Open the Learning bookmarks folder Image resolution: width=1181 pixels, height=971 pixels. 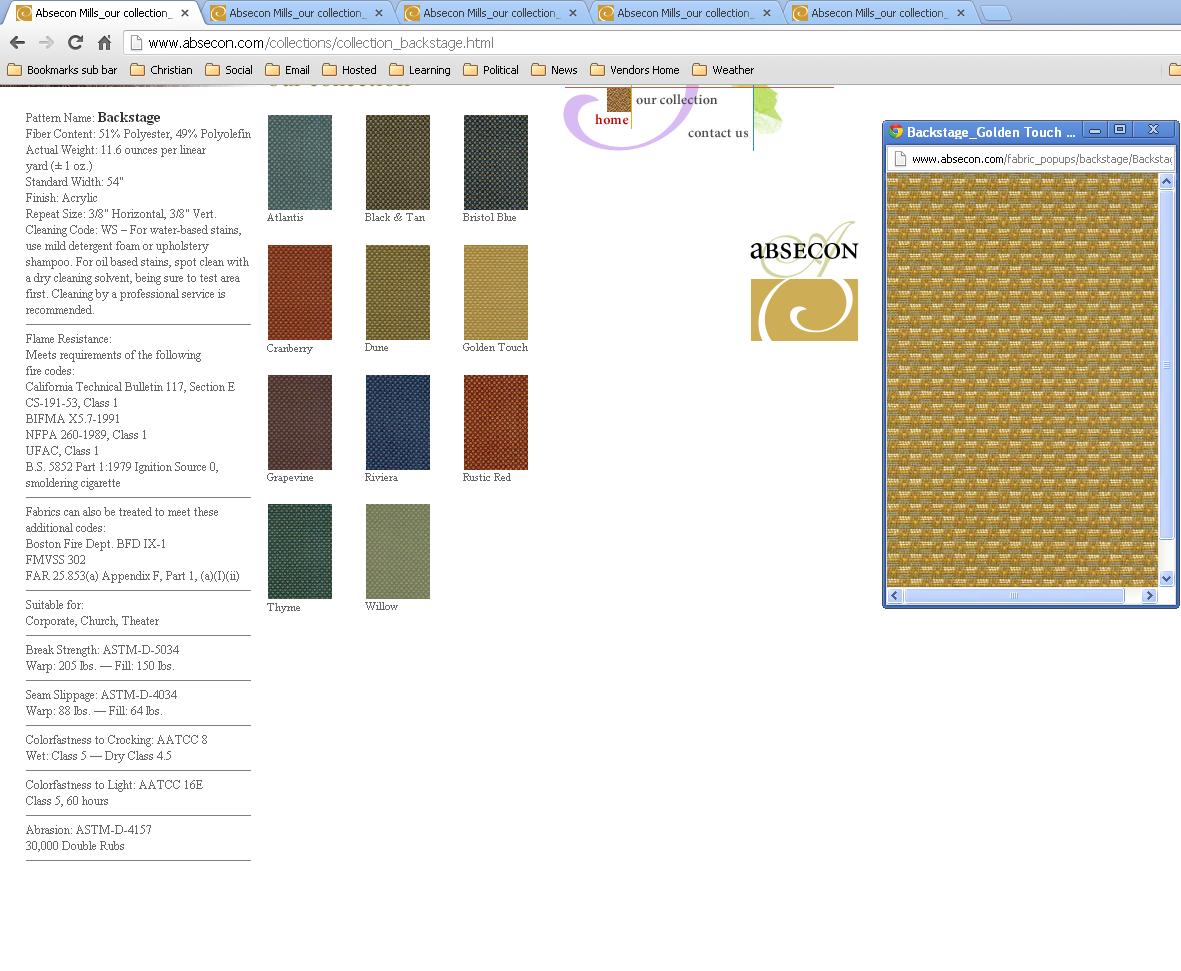[x=420, y=70]
